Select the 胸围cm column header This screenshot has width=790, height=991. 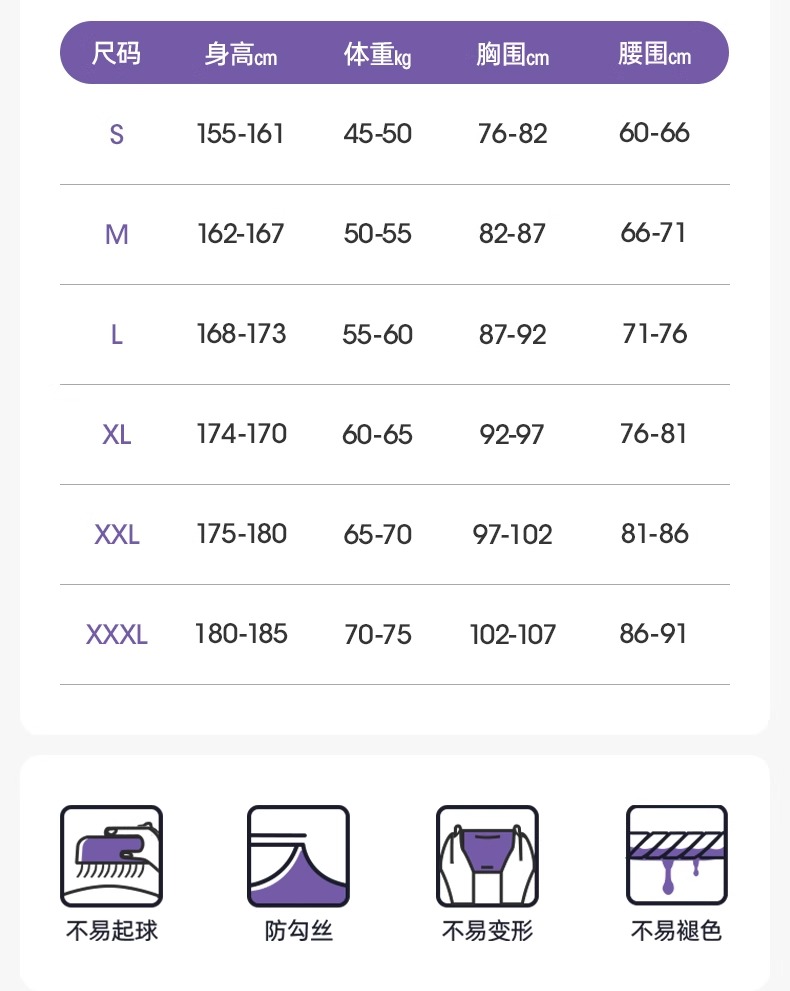point(512,54)
